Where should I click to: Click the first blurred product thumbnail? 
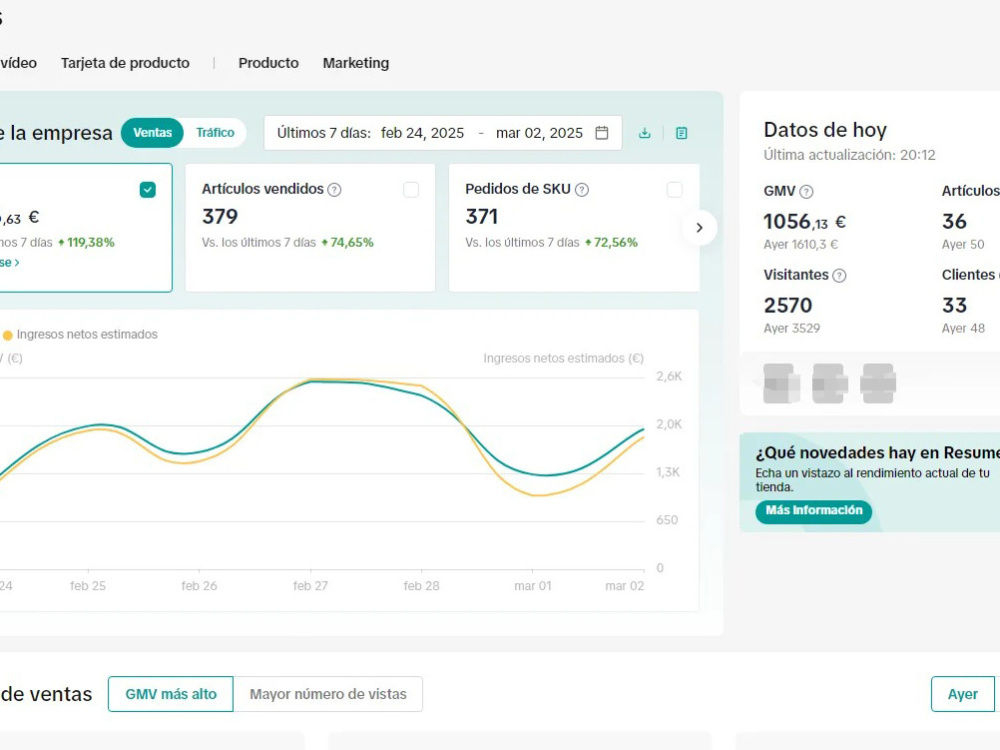click(x=781, y=383)
